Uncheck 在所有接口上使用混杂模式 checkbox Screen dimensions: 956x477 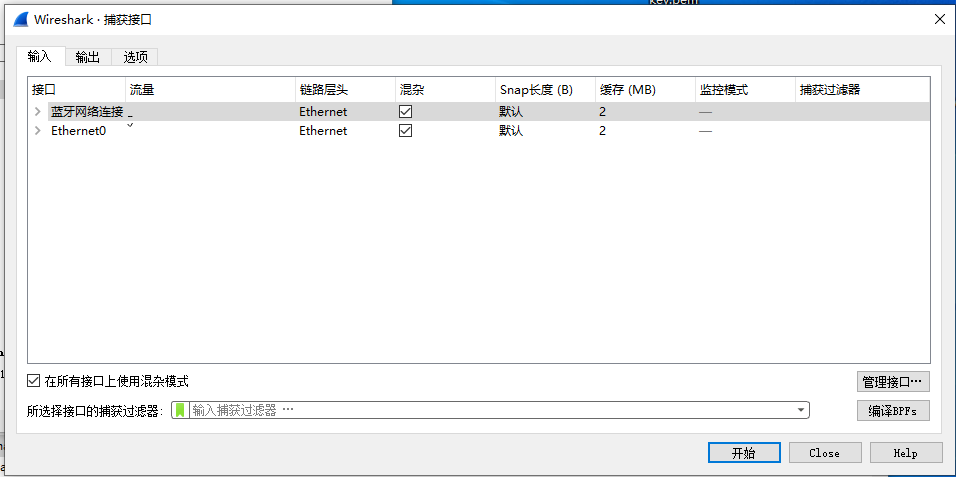click(34, 382)
